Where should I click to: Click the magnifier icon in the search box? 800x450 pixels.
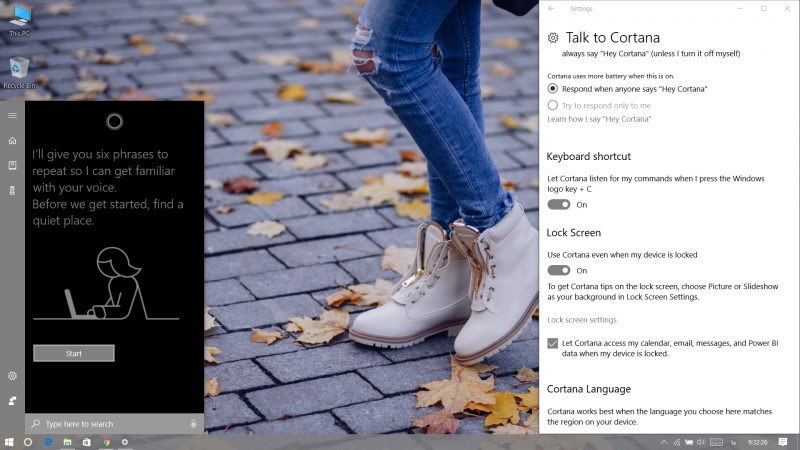tap(36, 423)
